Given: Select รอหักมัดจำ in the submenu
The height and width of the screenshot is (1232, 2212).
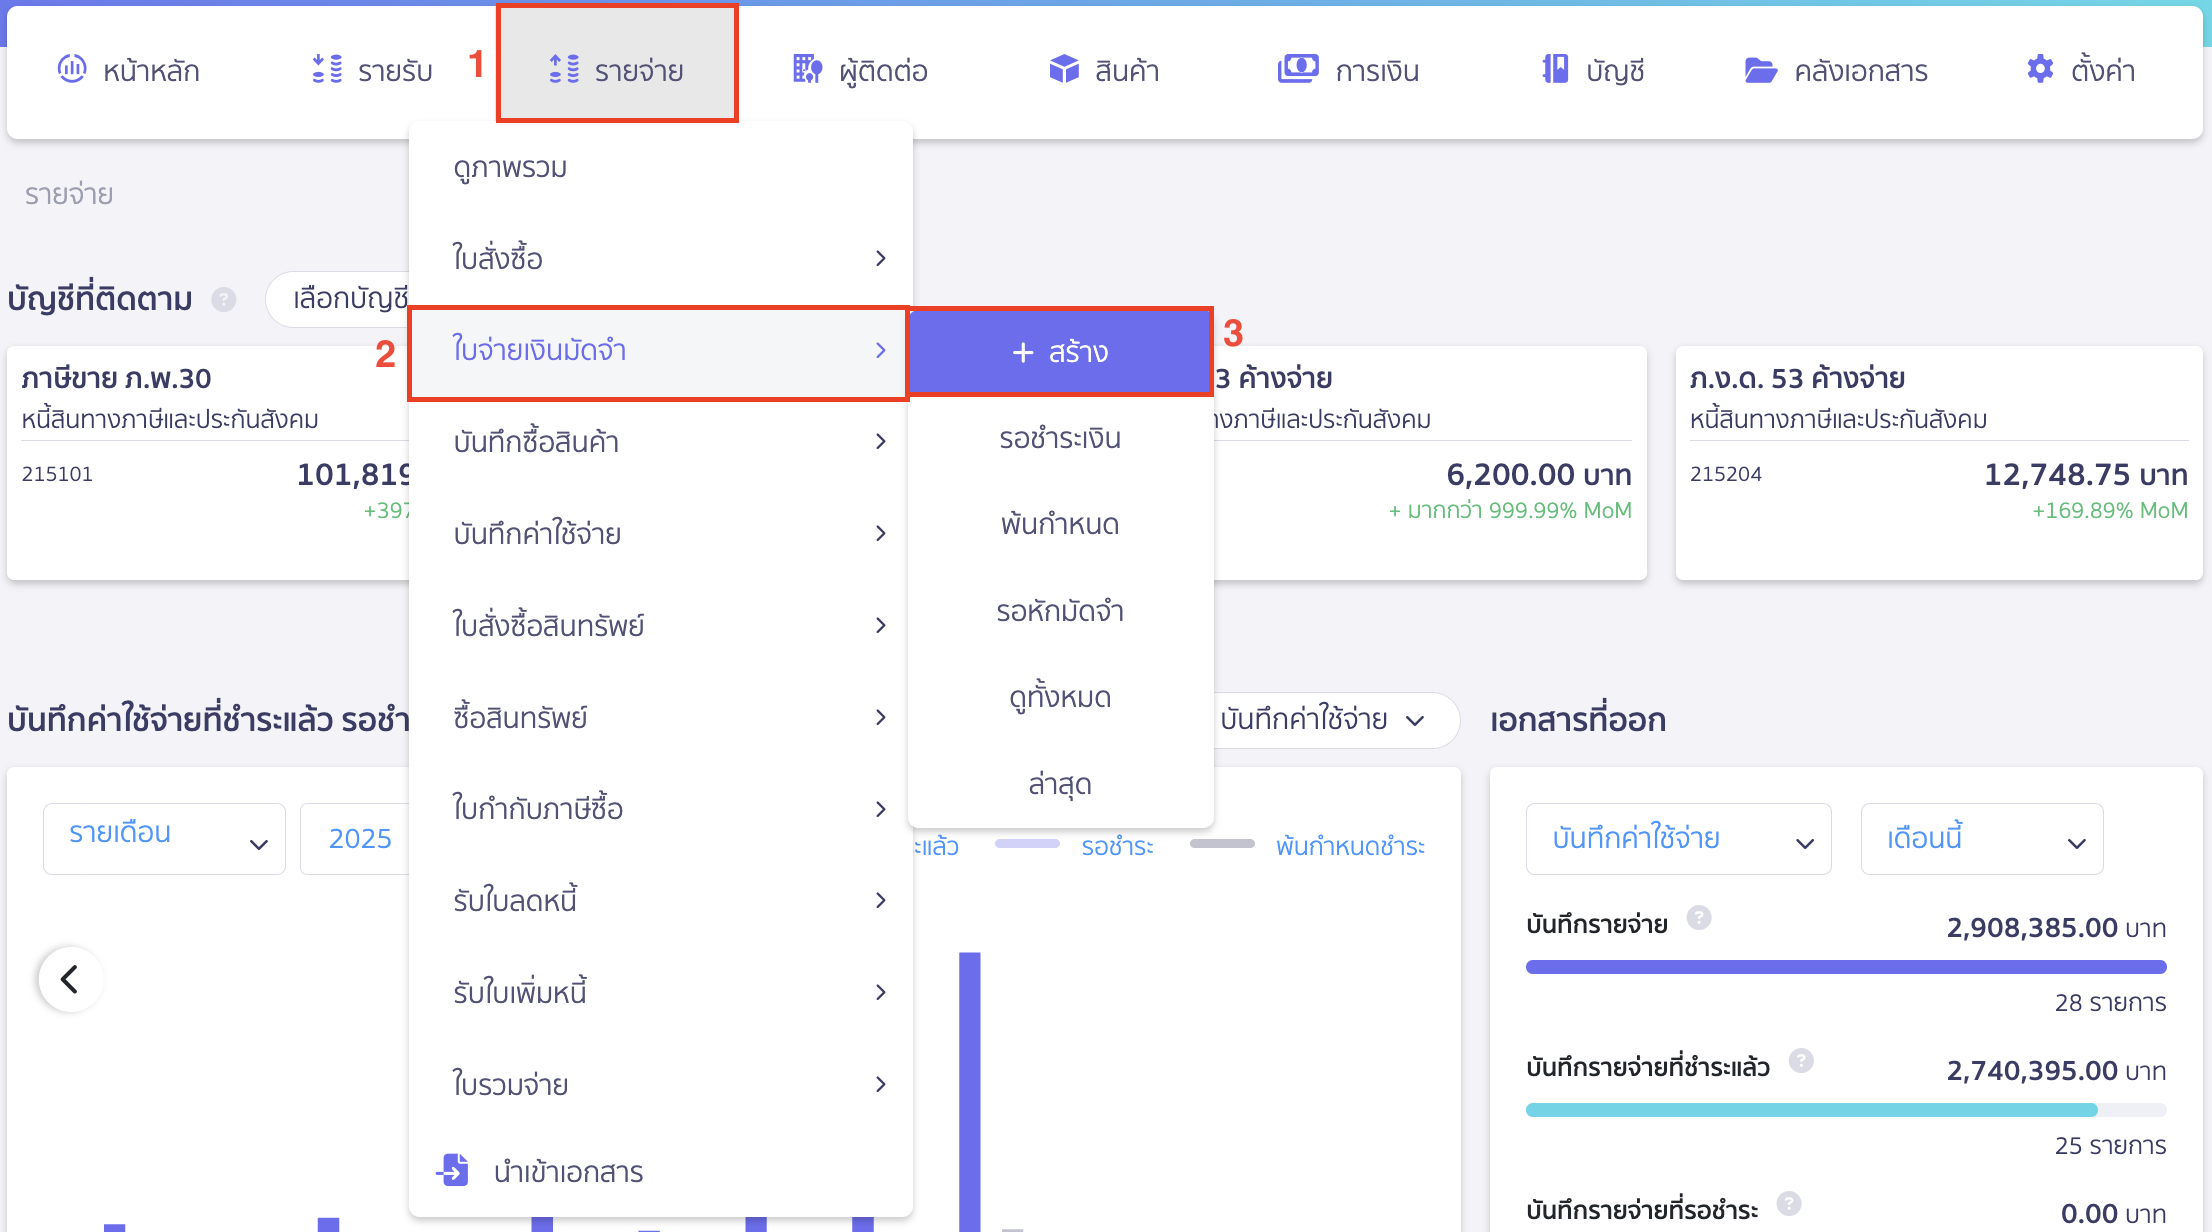Looking at the screenshot, I should click(x=1060, y=611).
